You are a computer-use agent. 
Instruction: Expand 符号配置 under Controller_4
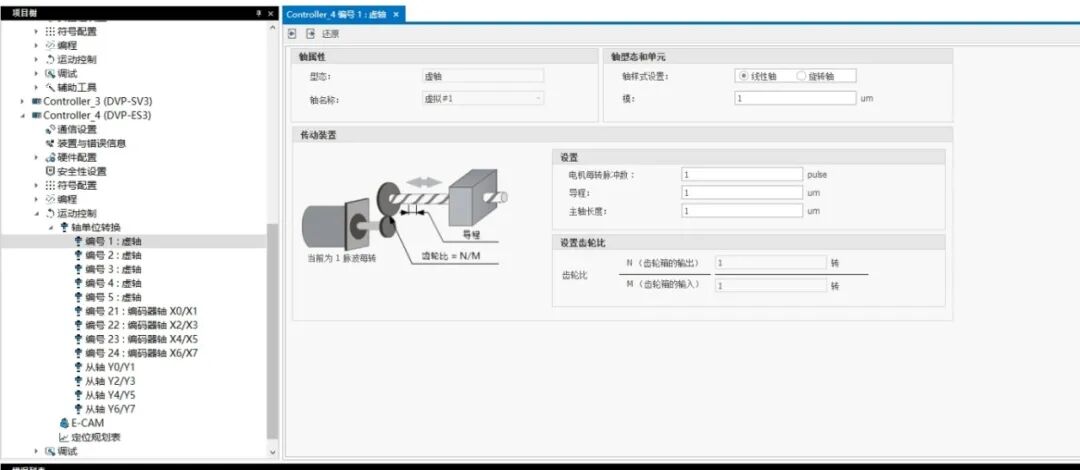coord(37,185)
